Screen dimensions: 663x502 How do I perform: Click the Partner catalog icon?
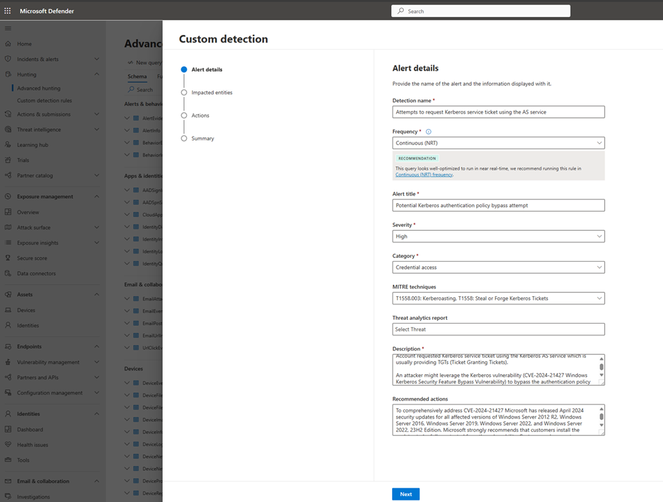8,175
